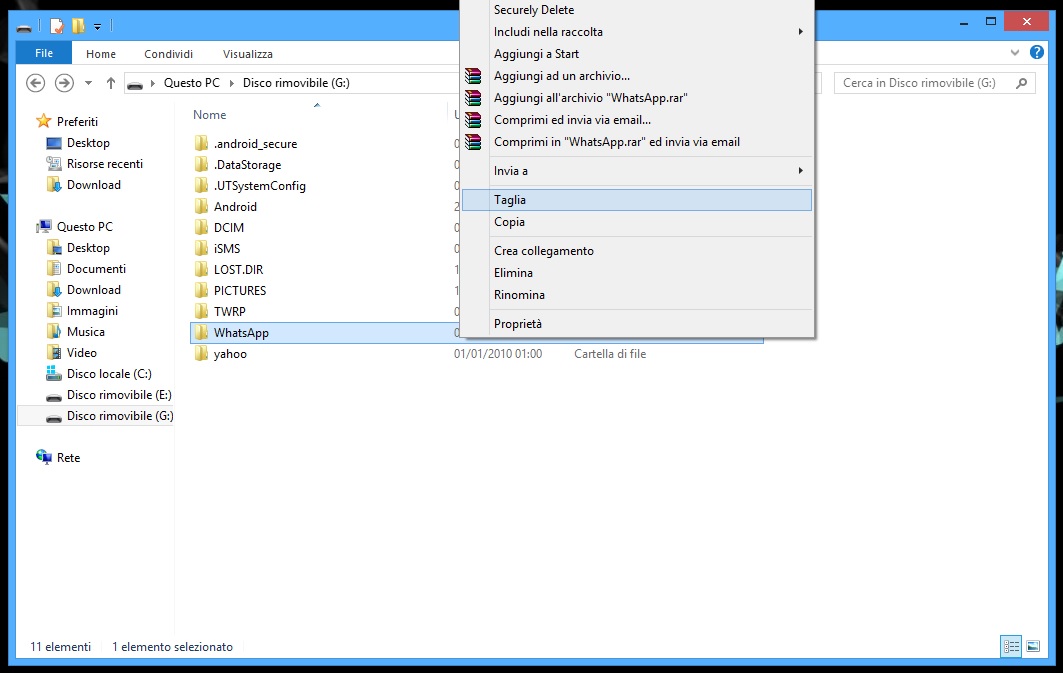Open recent locations dropdown beside Forward arrow
1063x673 pixels.
[88, 83]
